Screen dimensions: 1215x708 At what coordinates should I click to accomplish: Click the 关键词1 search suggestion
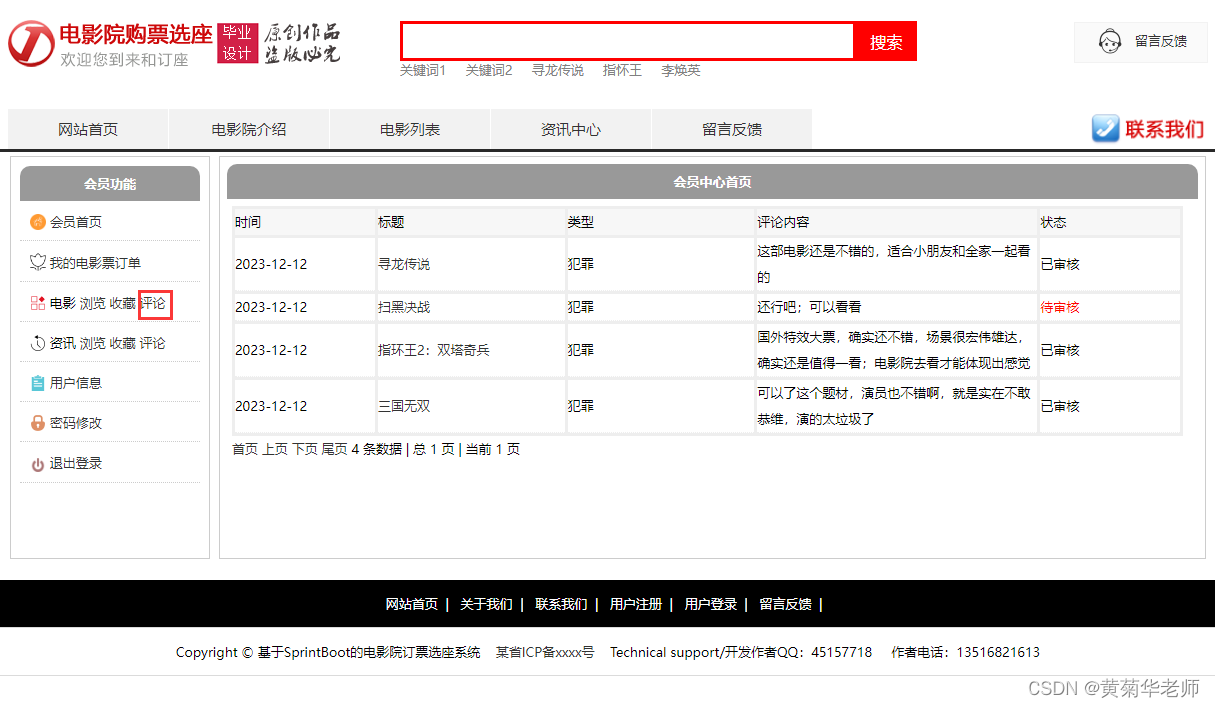423,70
